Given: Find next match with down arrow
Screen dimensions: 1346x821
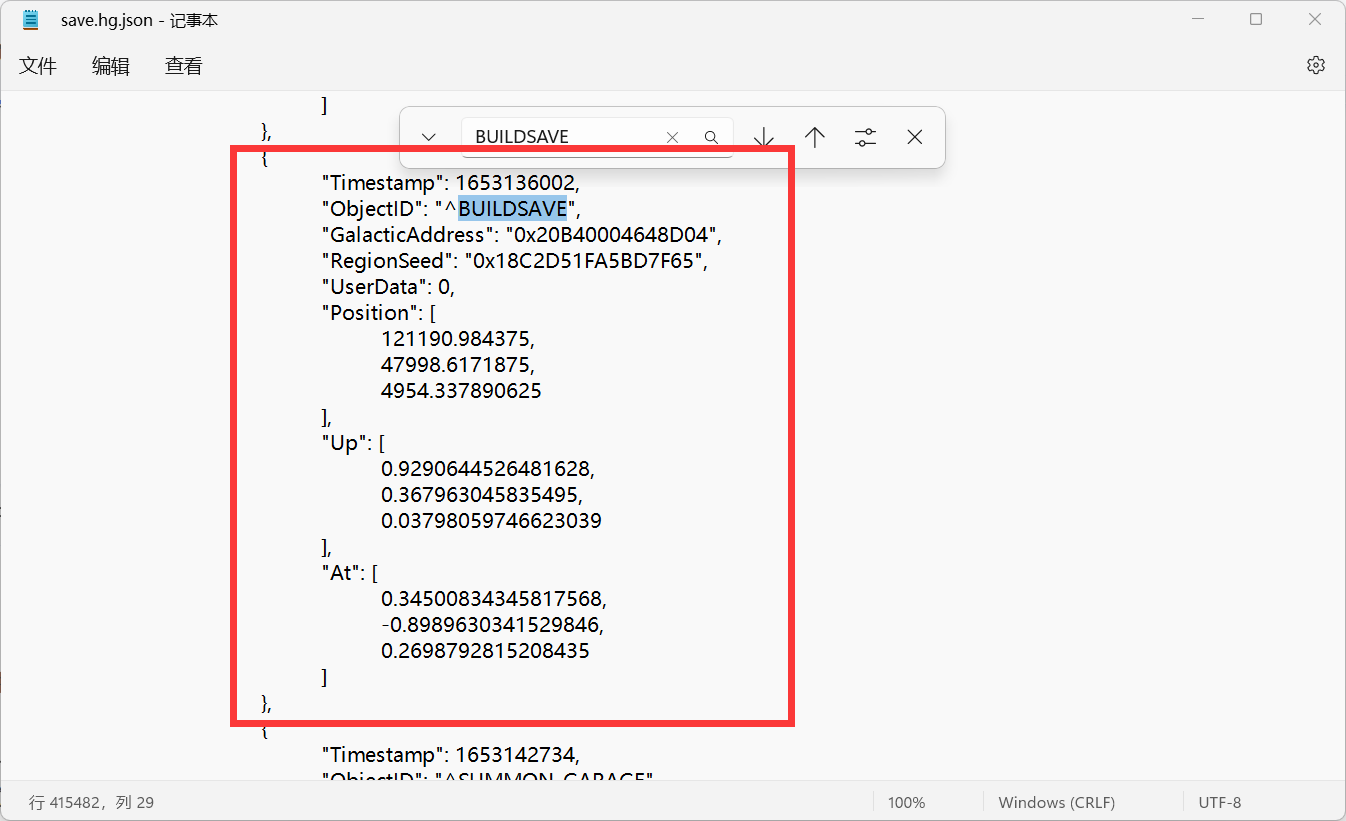Looking at the screenshot, I should pyautogui.click(x=764, y=137).
